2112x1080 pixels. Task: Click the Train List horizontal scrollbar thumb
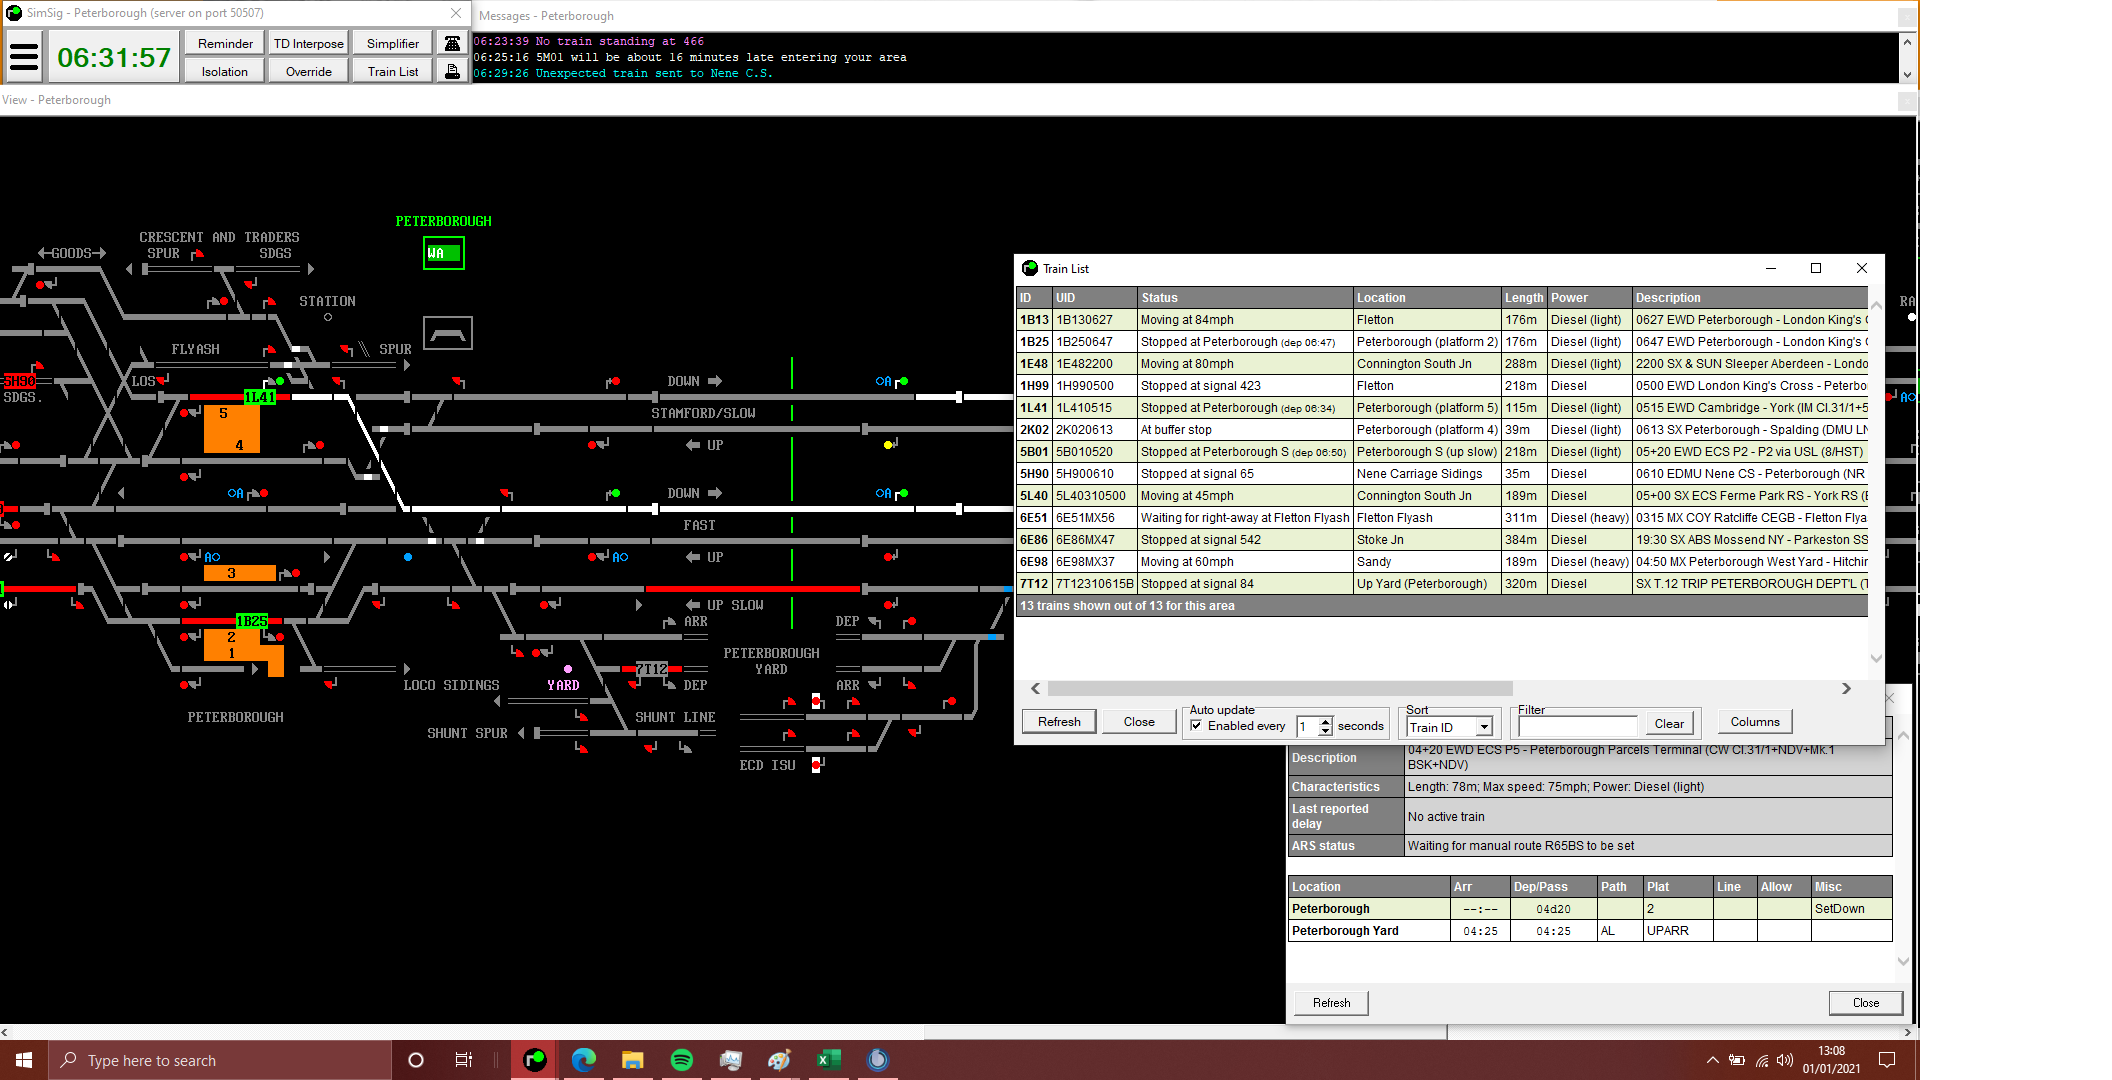[1280, 688]
